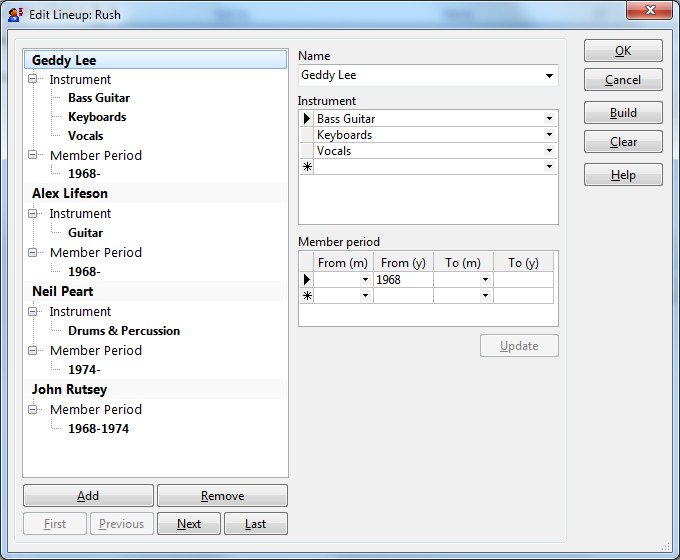Click the Keyboards row selector in Instrument grid

pos(307,134)
